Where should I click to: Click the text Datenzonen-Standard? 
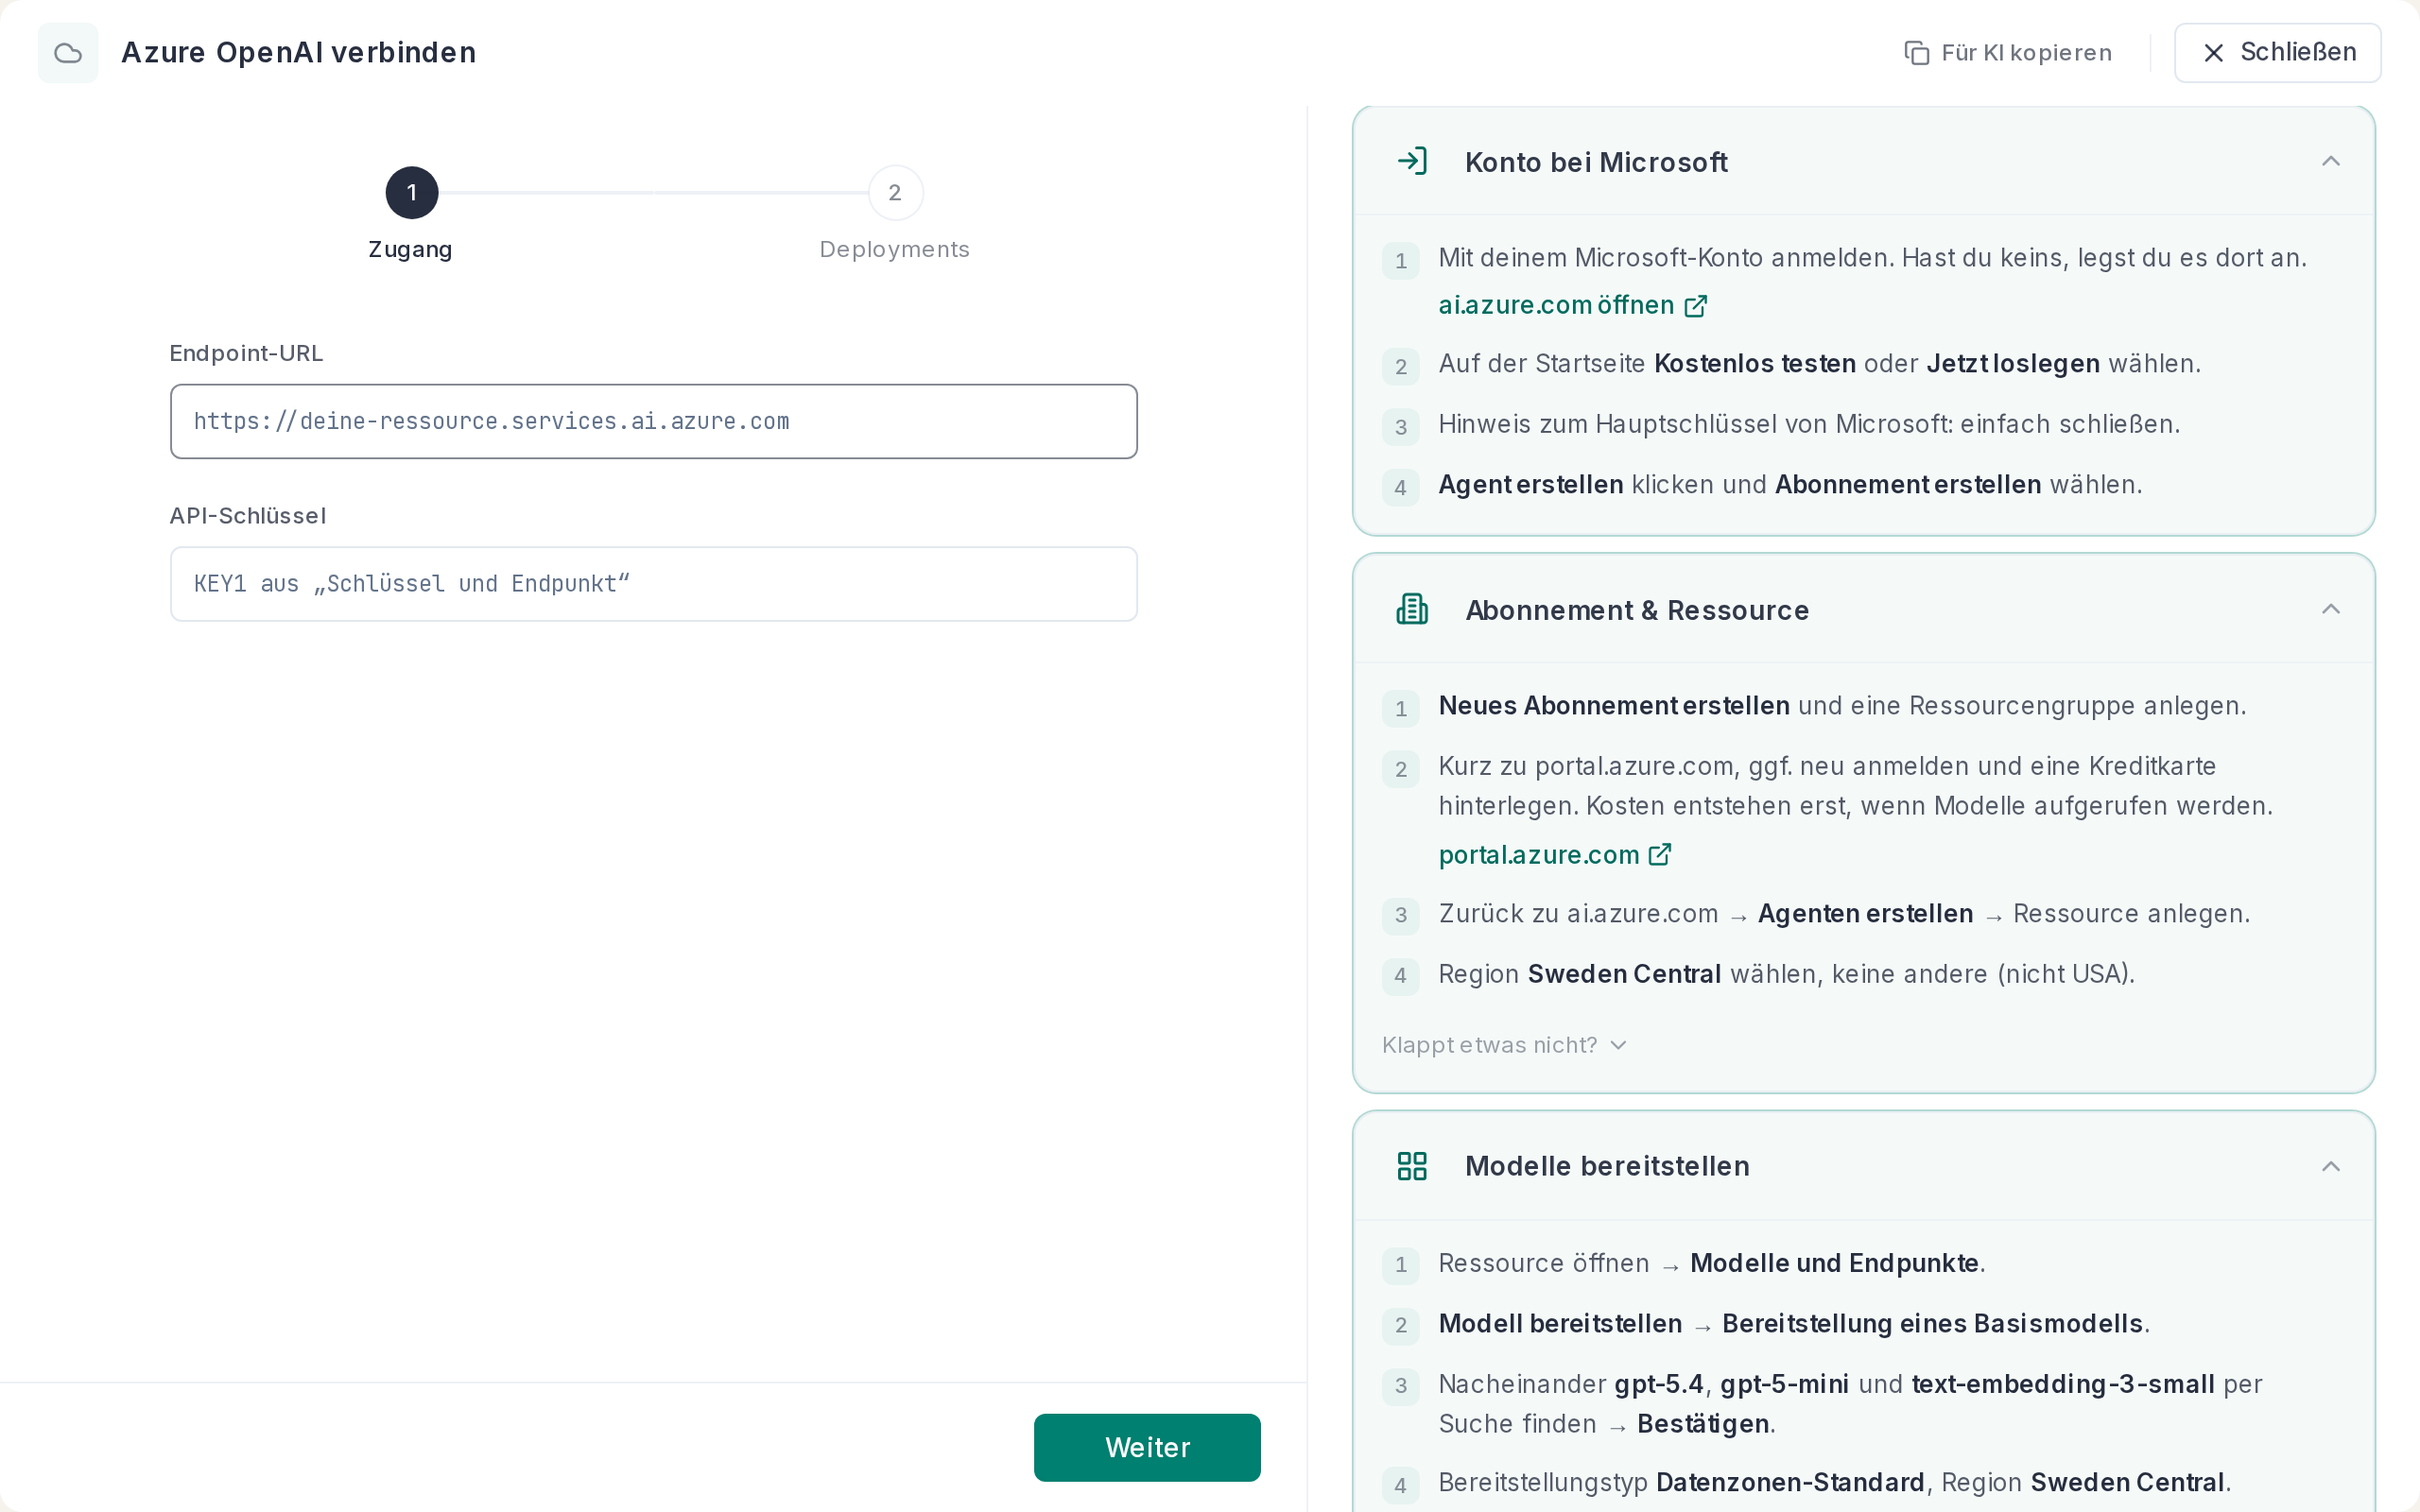1790,1482
